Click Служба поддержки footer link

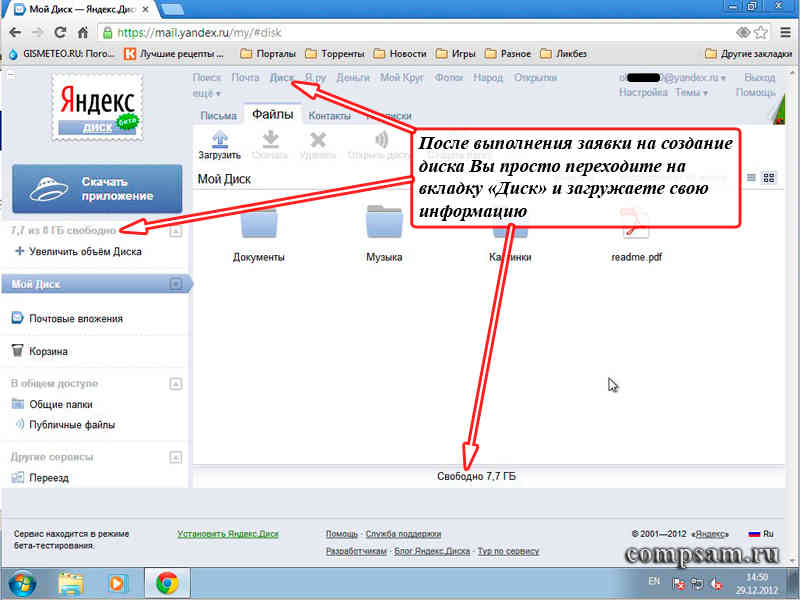click(x=403, y=534)
